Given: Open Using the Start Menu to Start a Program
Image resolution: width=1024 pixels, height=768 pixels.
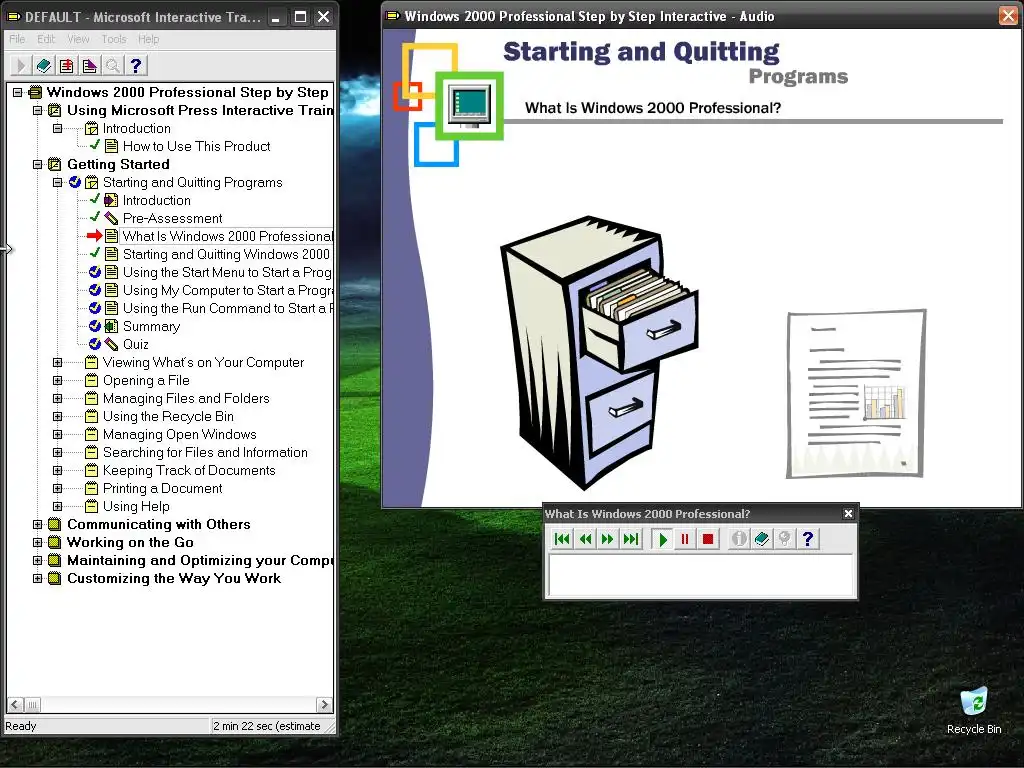Looking at the screenshot, I should pos(227,272).
